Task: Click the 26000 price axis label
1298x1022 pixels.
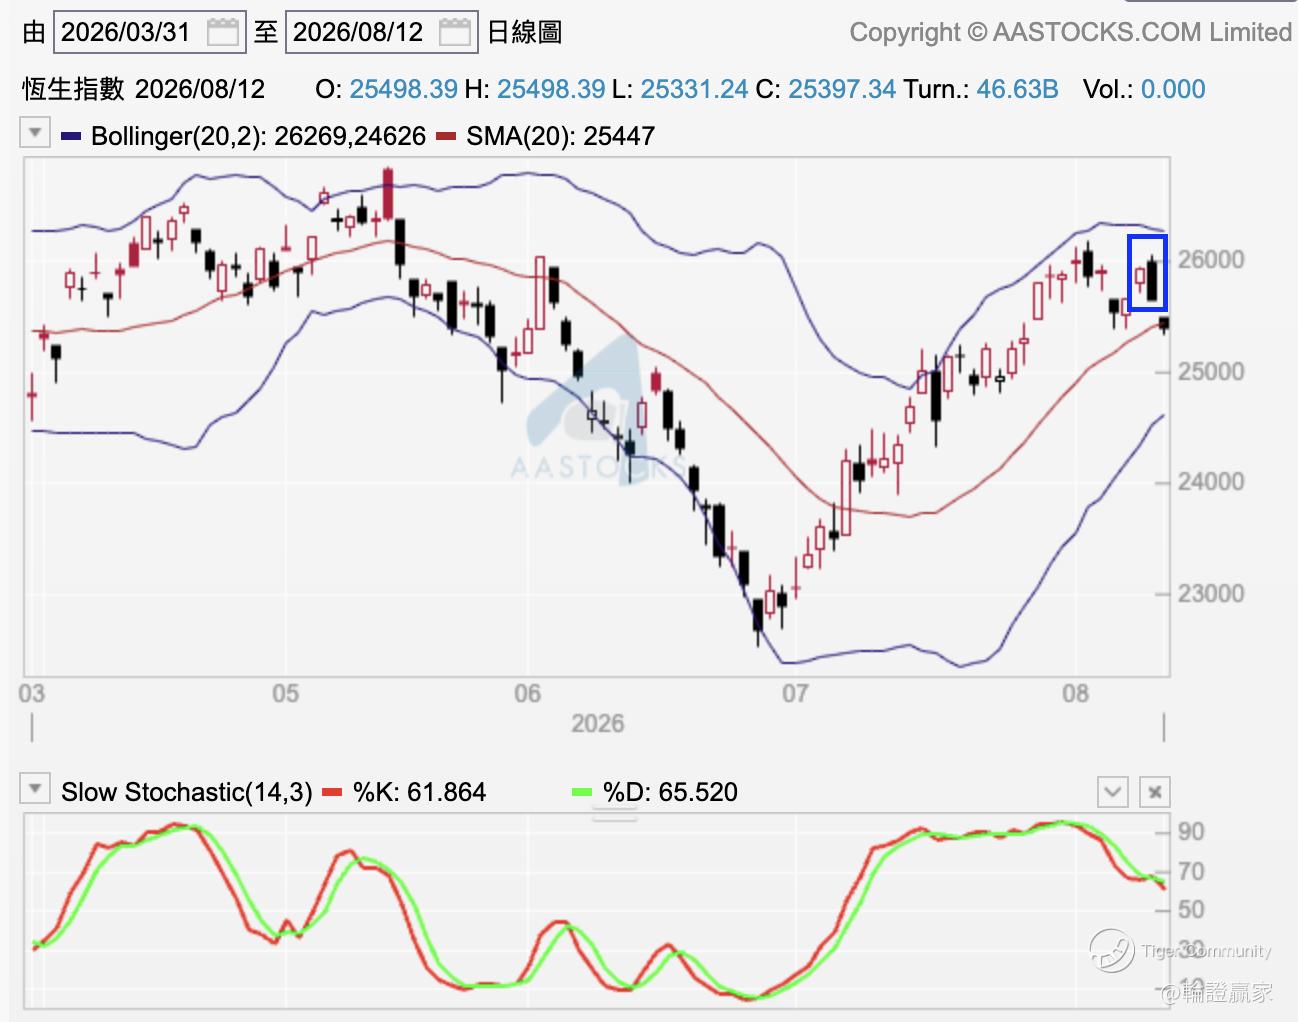Action: (x=1211, y=260)
